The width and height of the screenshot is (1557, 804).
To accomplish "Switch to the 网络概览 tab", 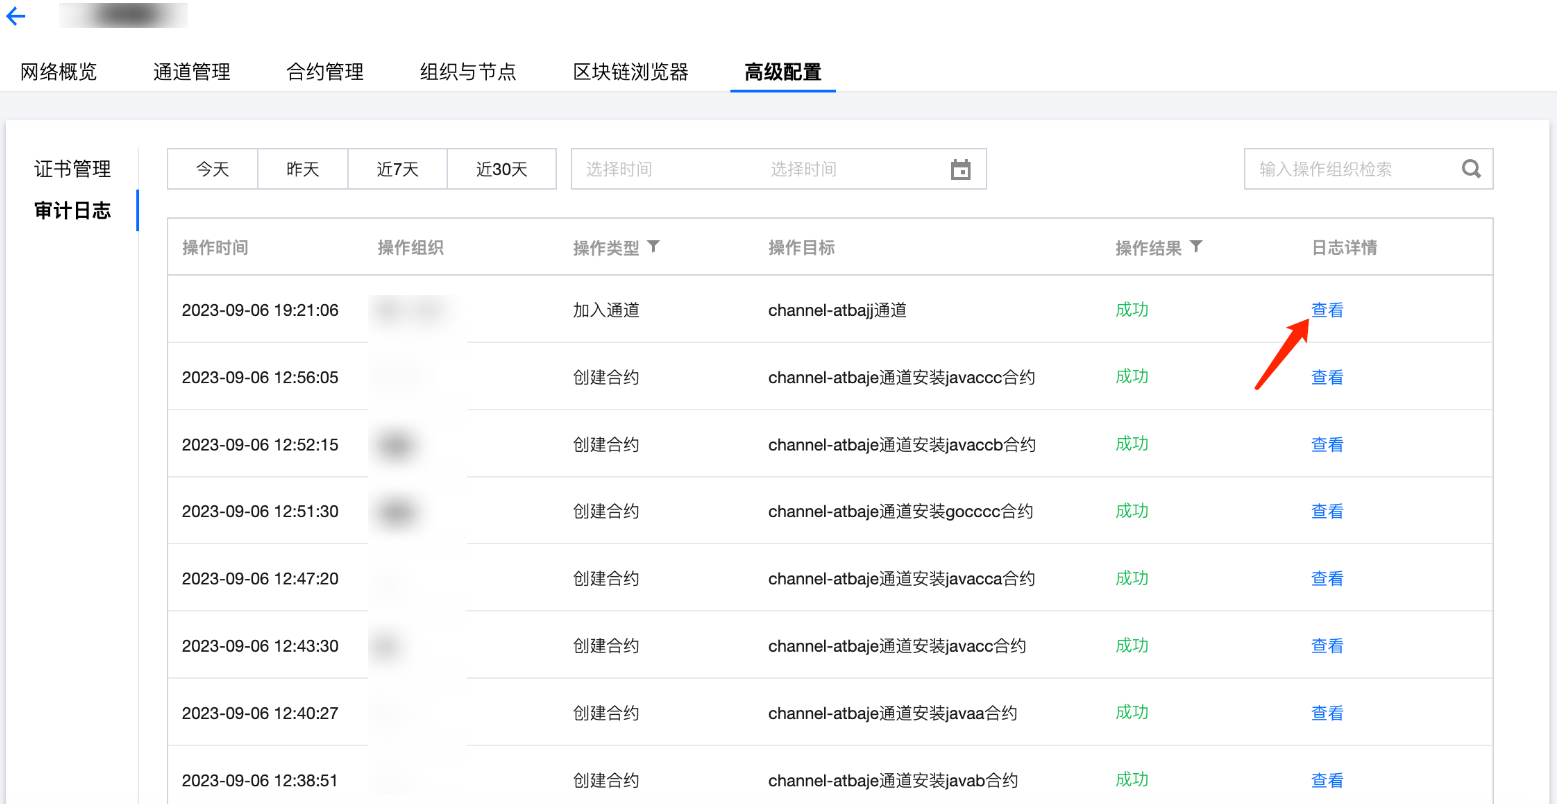I will tap(59, 72).
